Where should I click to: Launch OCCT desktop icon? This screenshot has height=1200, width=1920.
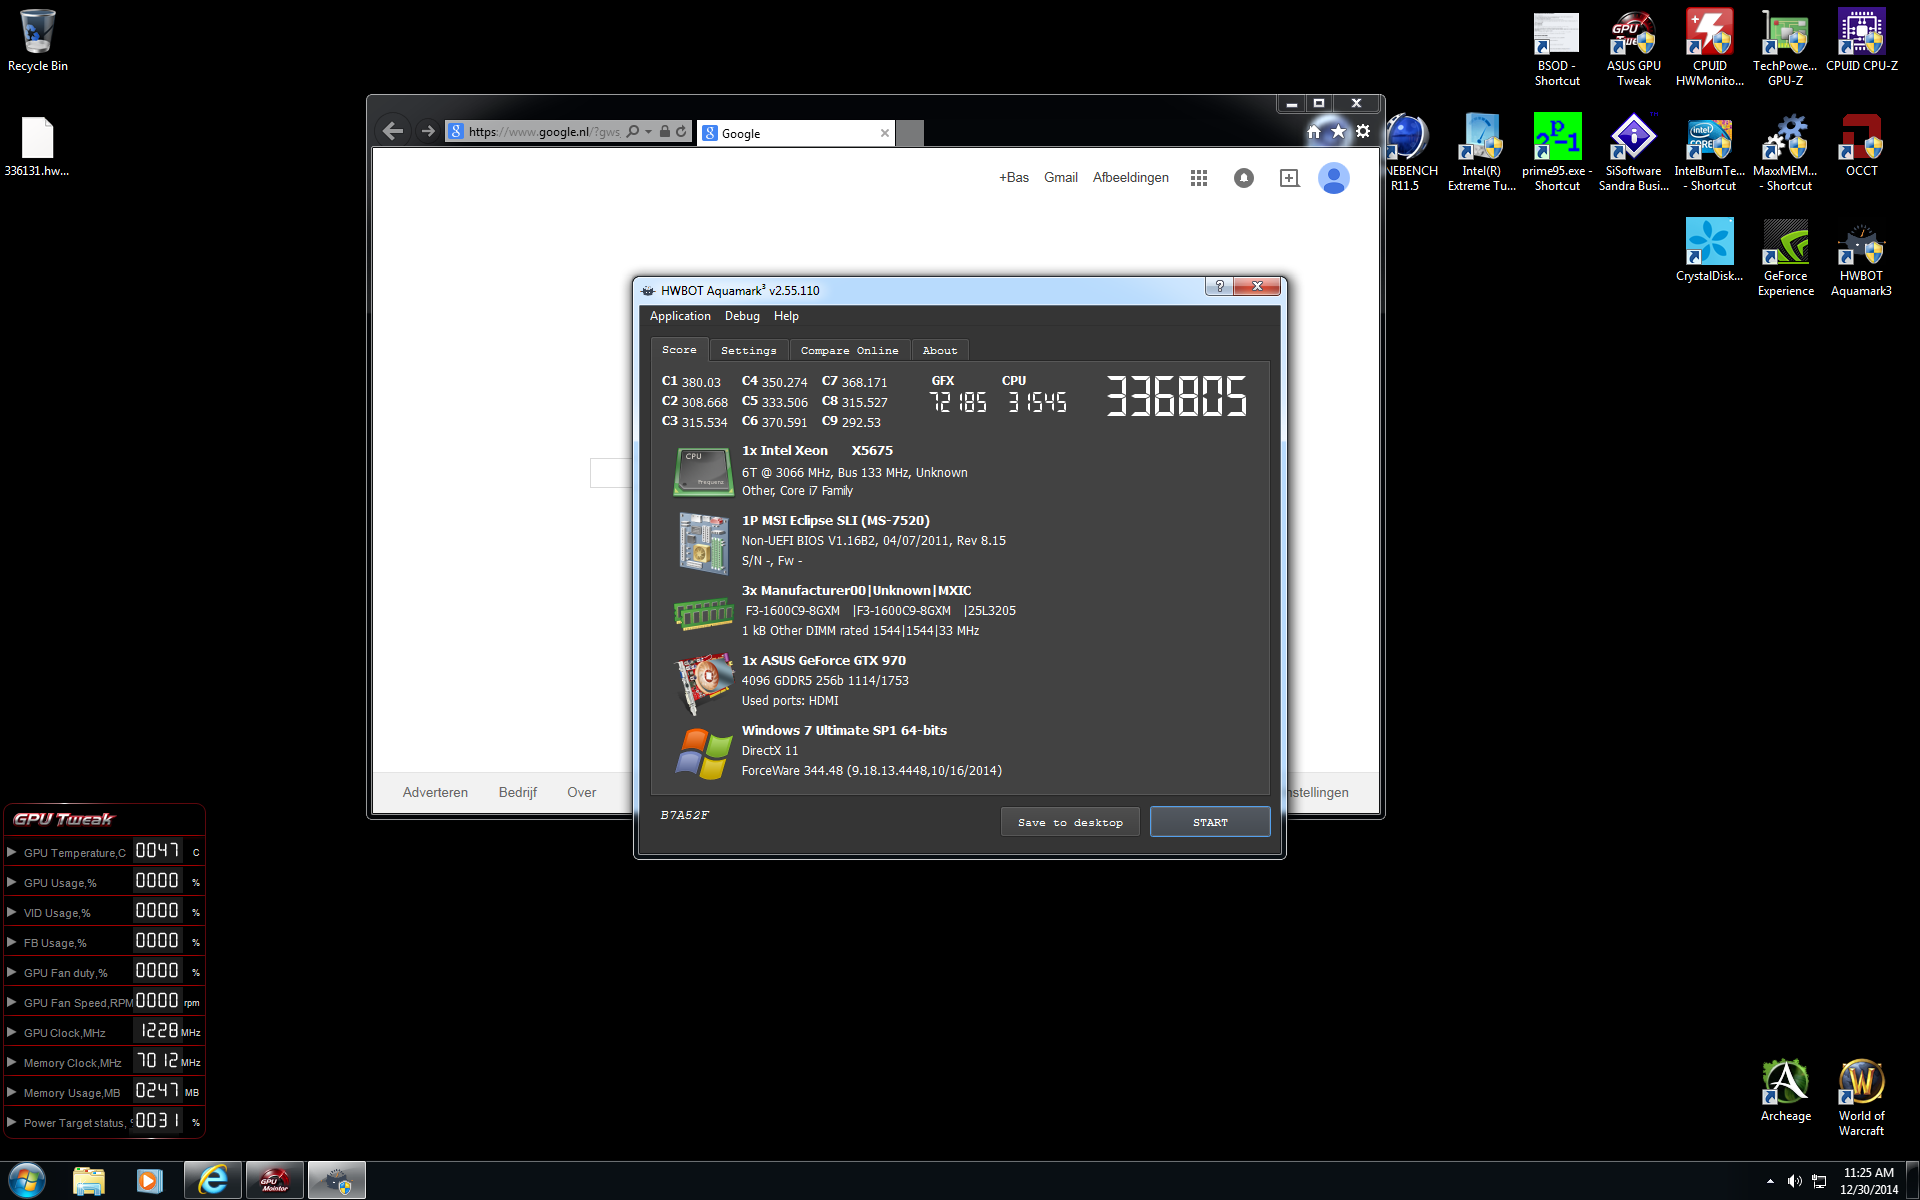tap(1861, 146)
